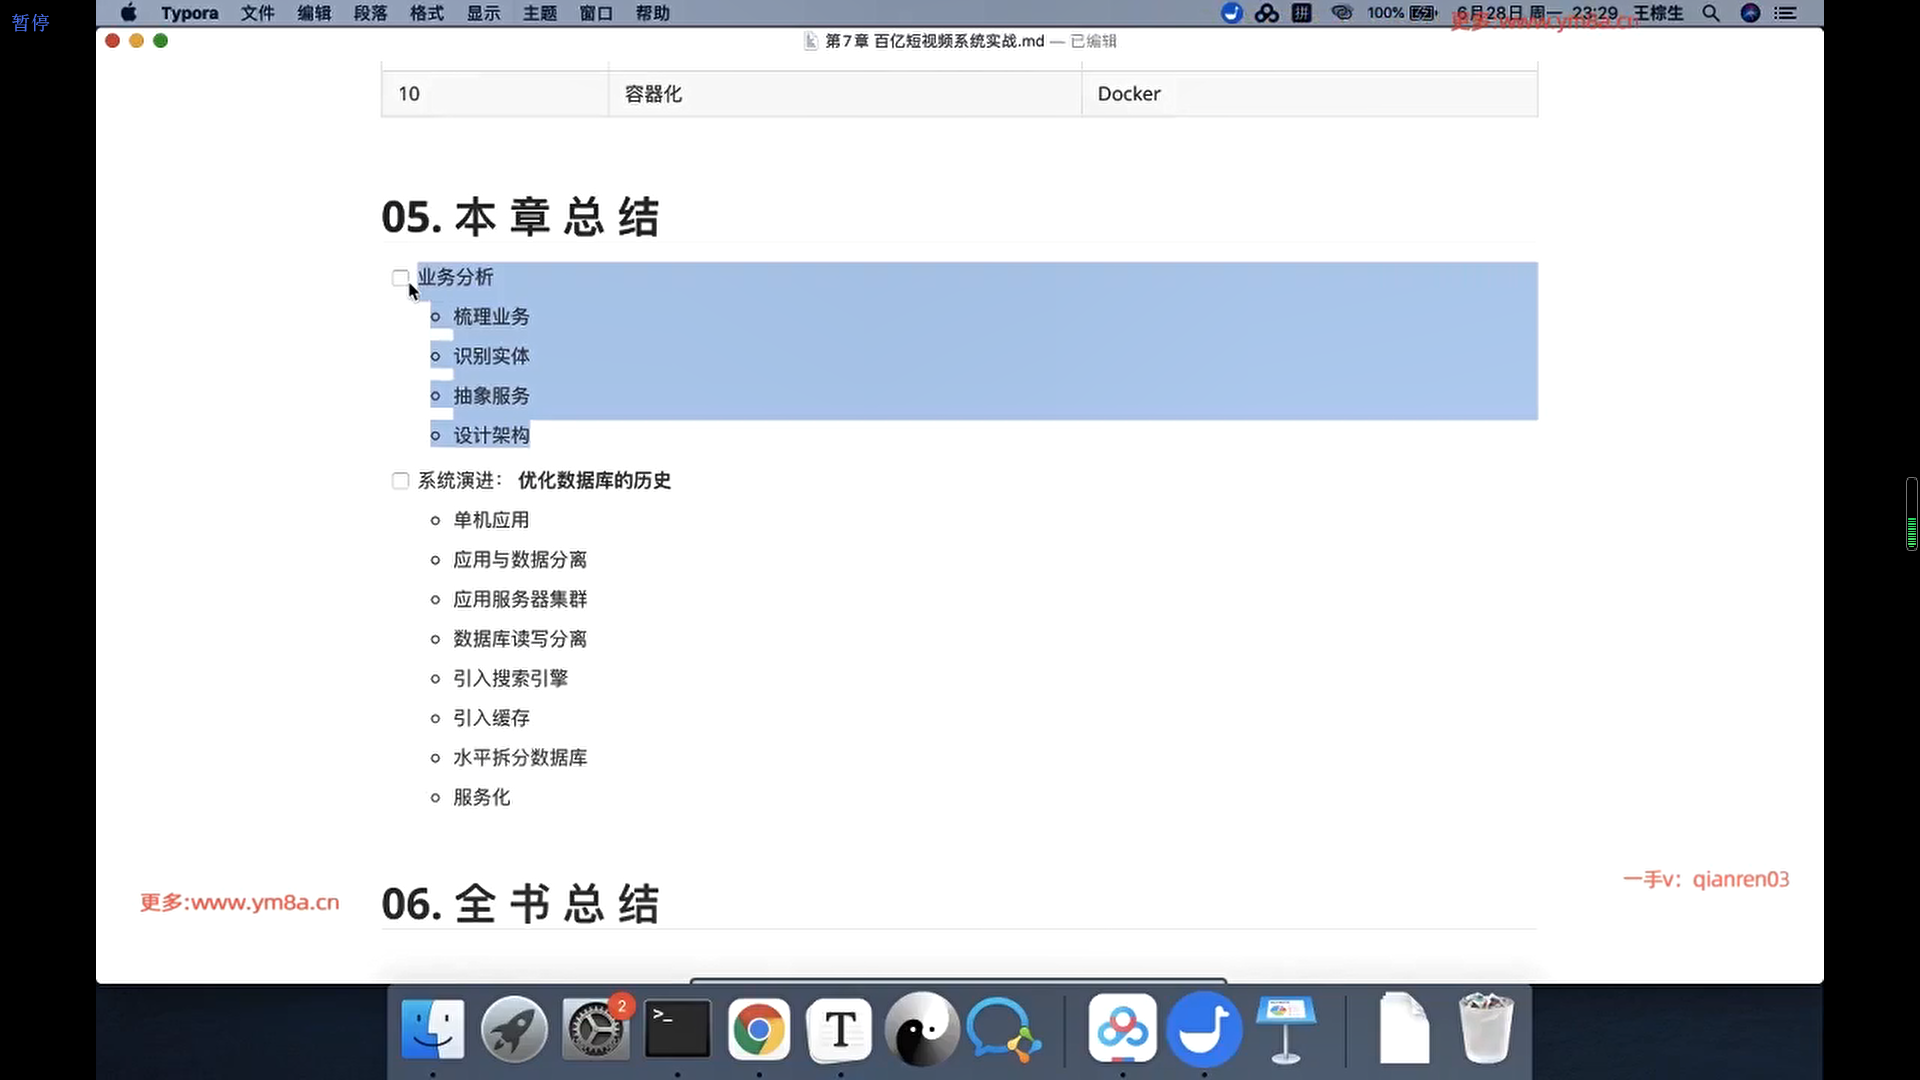Open the 主题 menu
The image size is (1920, 1080).
[x=540, y=13]
